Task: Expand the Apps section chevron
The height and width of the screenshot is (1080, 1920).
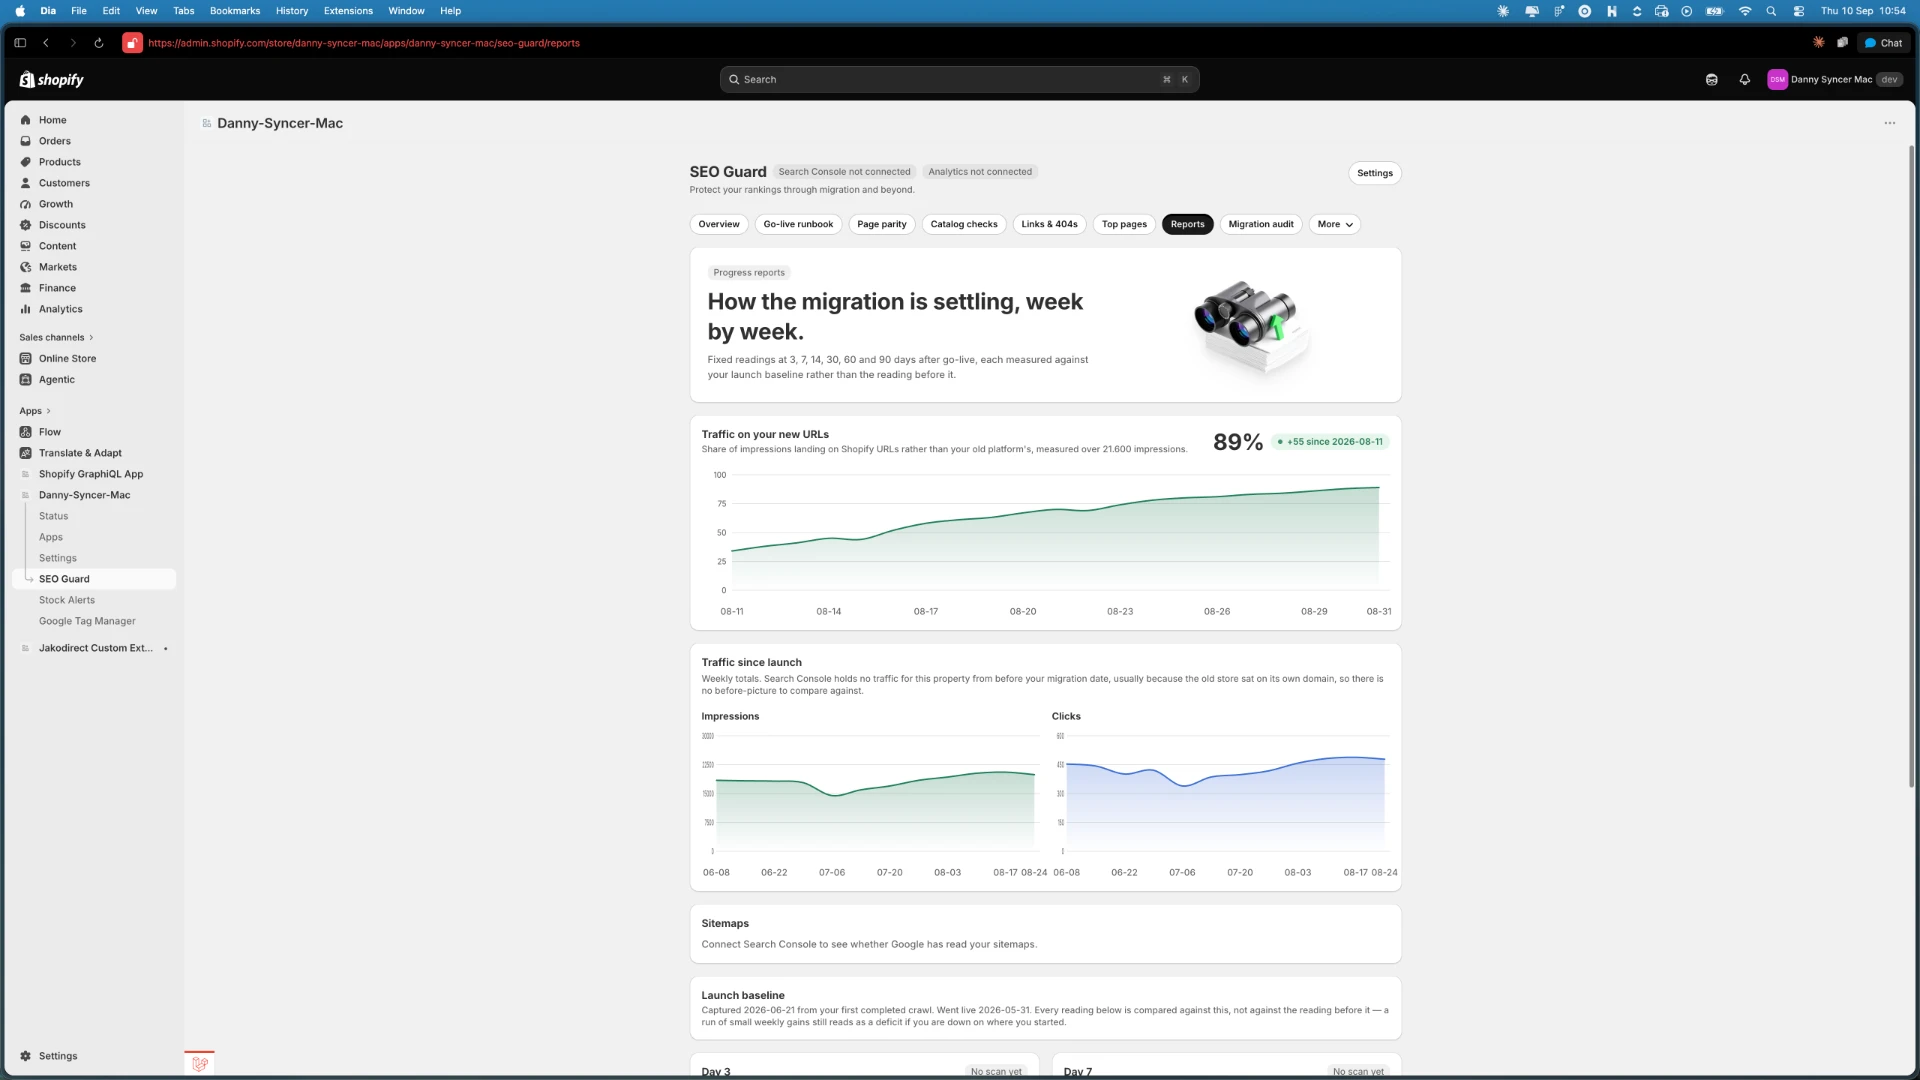Action: coord(48,411)
